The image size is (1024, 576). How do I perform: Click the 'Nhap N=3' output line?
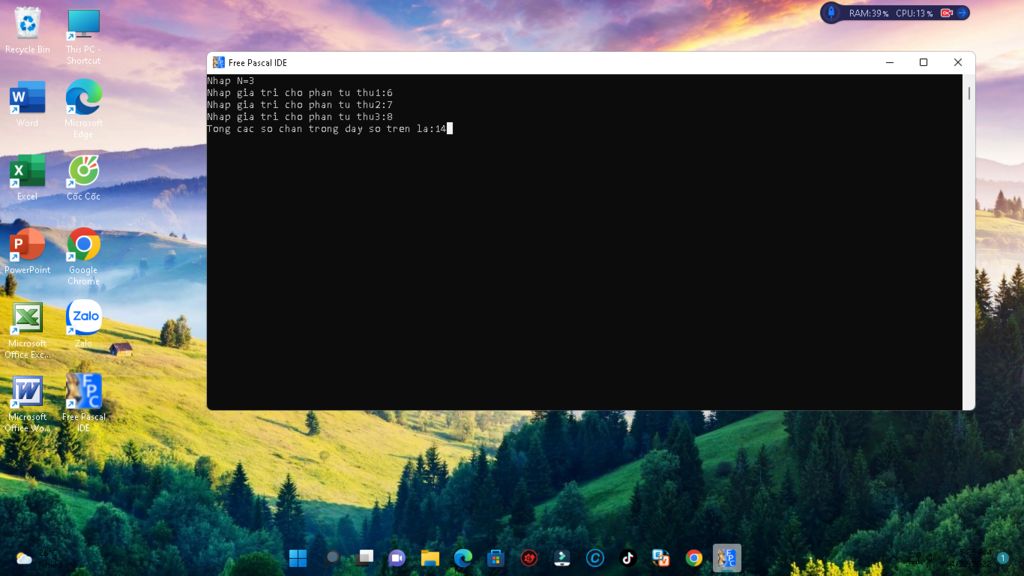tap(231, 80)
